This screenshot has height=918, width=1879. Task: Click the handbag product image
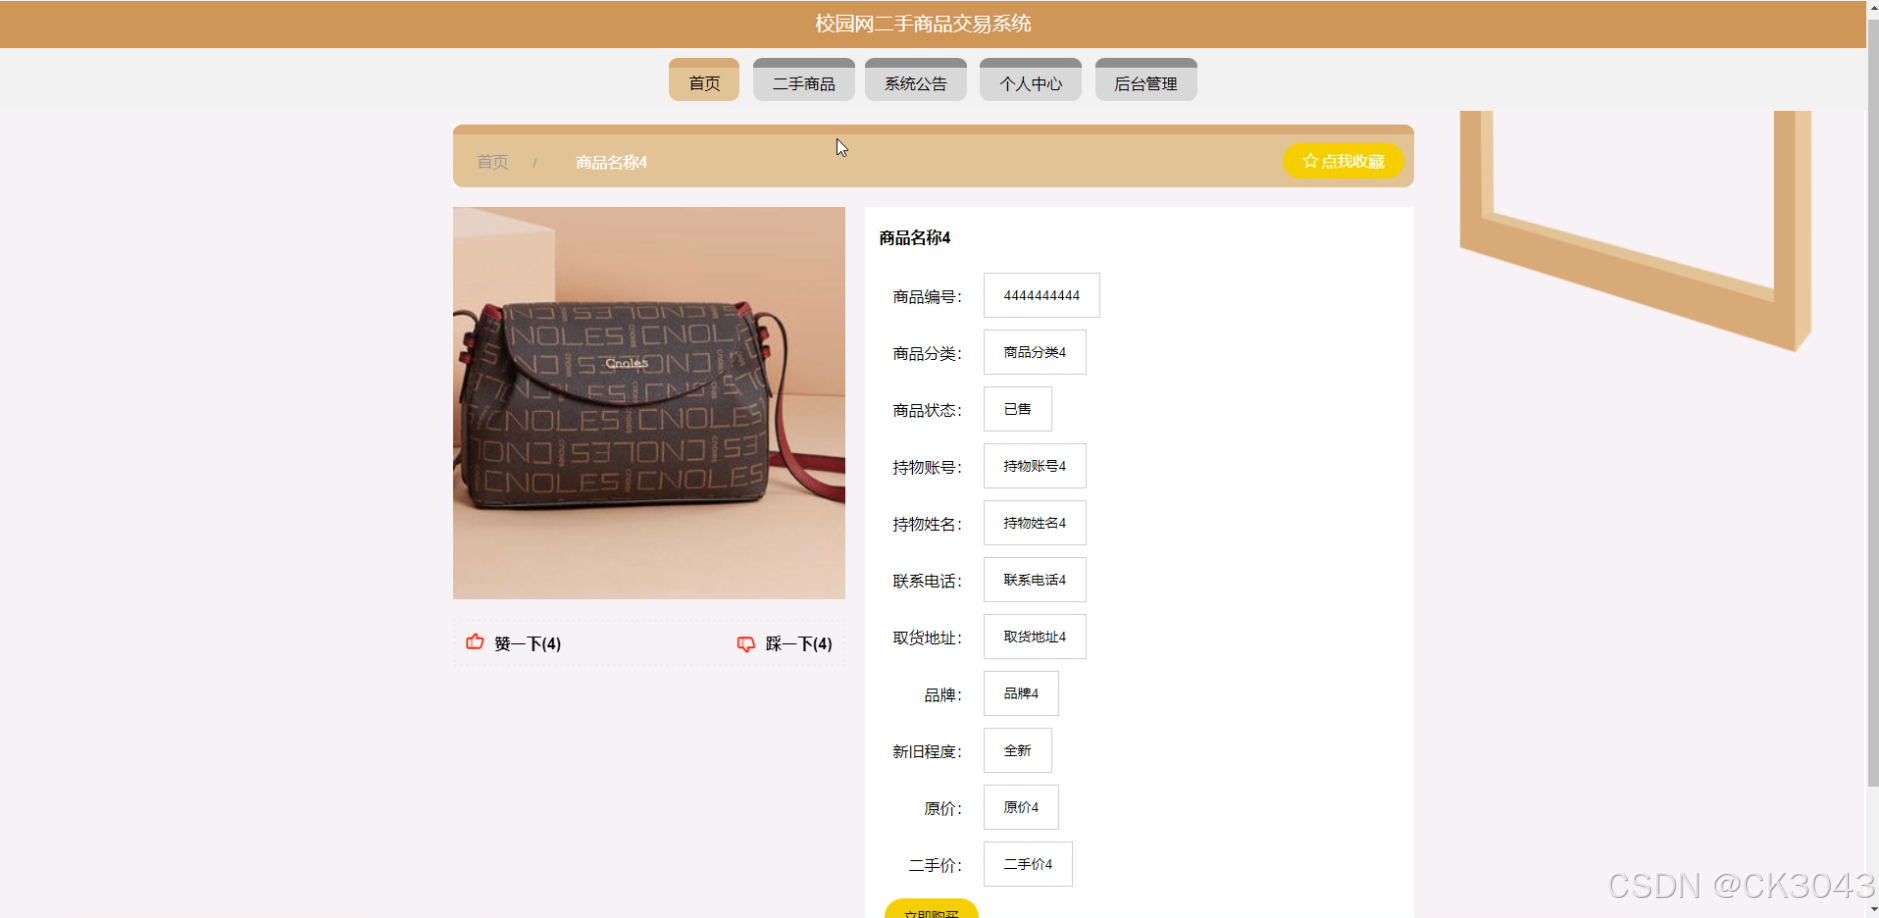[649, 403]
